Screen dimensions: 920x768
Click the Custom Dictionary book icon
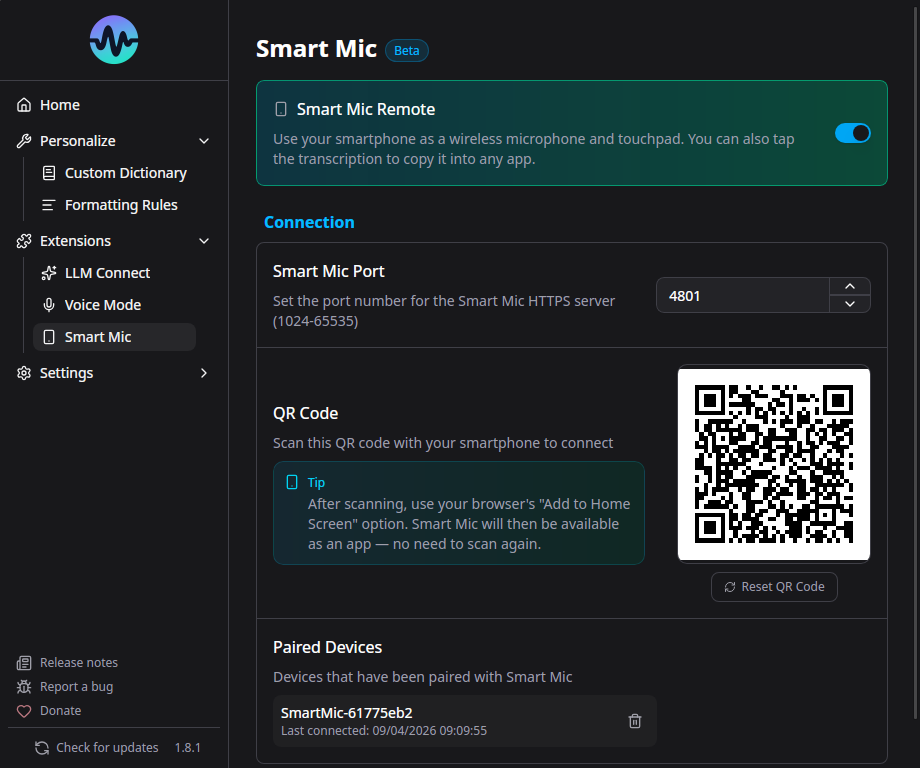coord(47,172)
